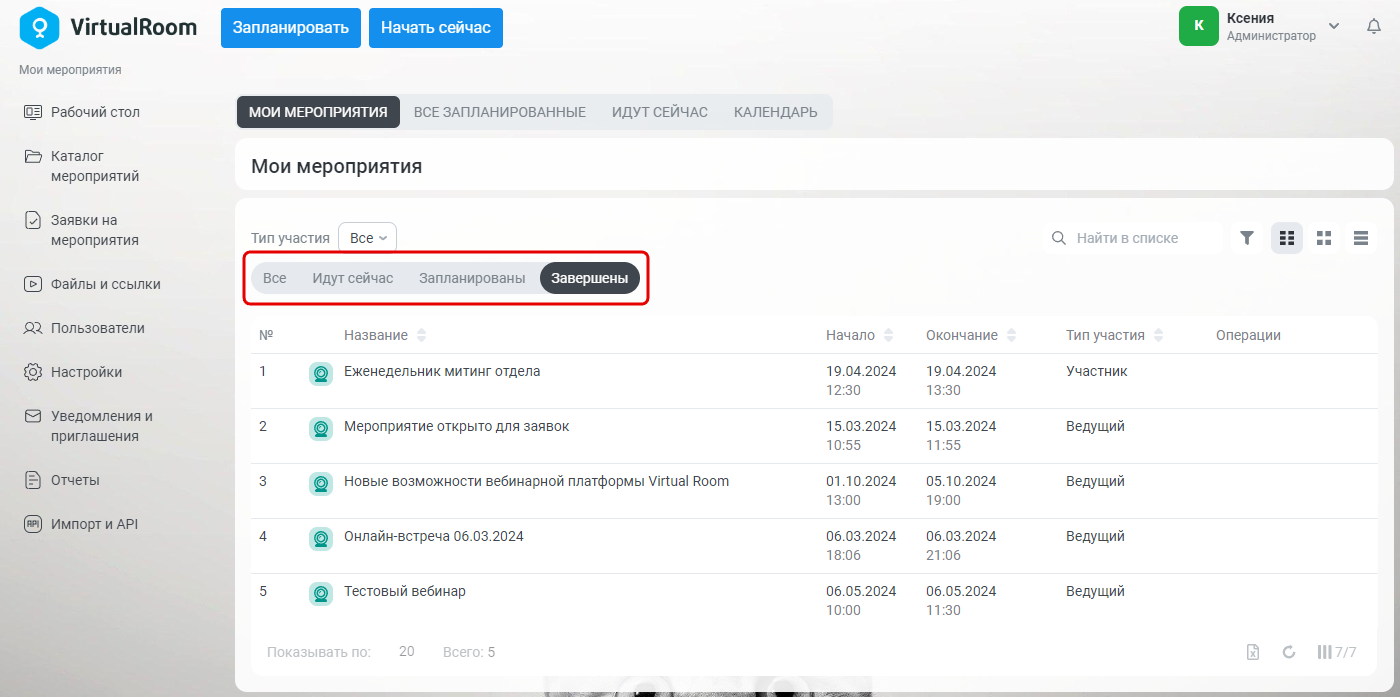Sort the table by Окончание
This screenshot has height=697, width=1400.
point(971,335)
